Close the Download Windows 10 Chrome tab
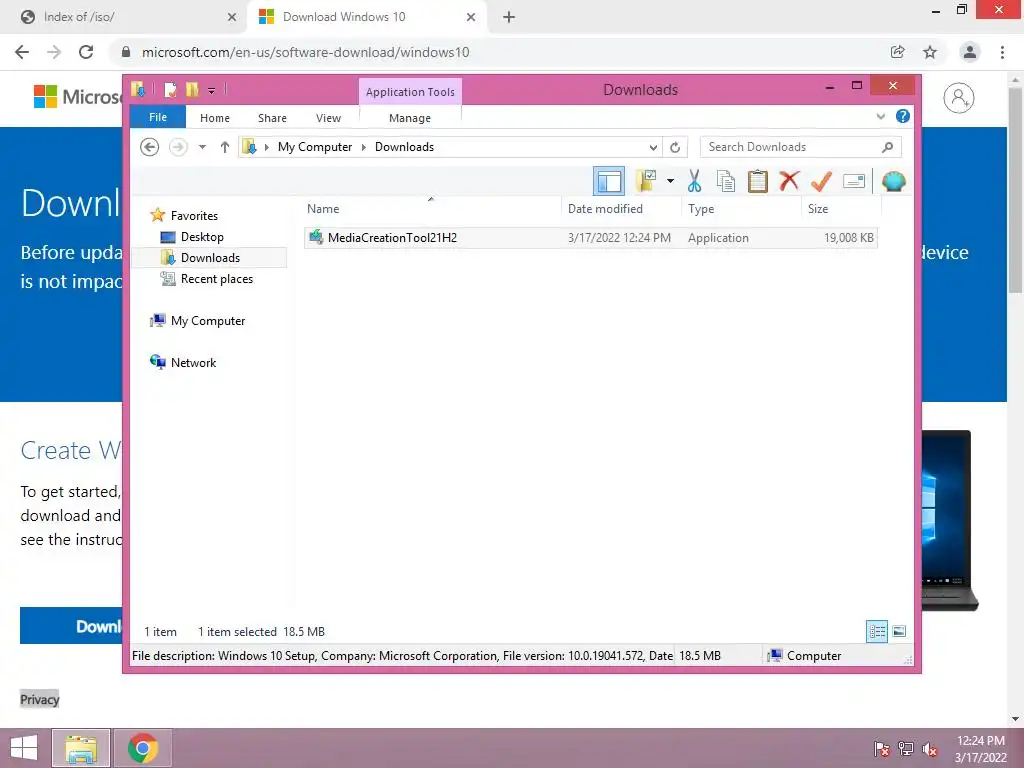Screen dimensions: 1024x768 [x=471, y=17]
